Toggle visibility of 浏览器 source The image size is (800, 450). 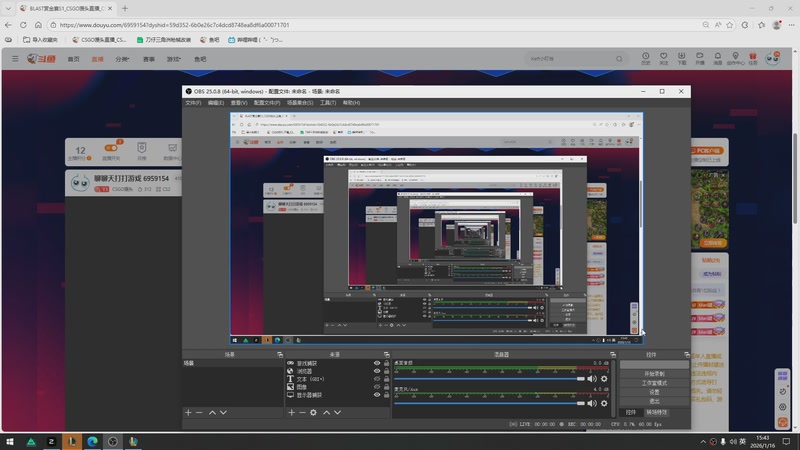click(377, 371)
